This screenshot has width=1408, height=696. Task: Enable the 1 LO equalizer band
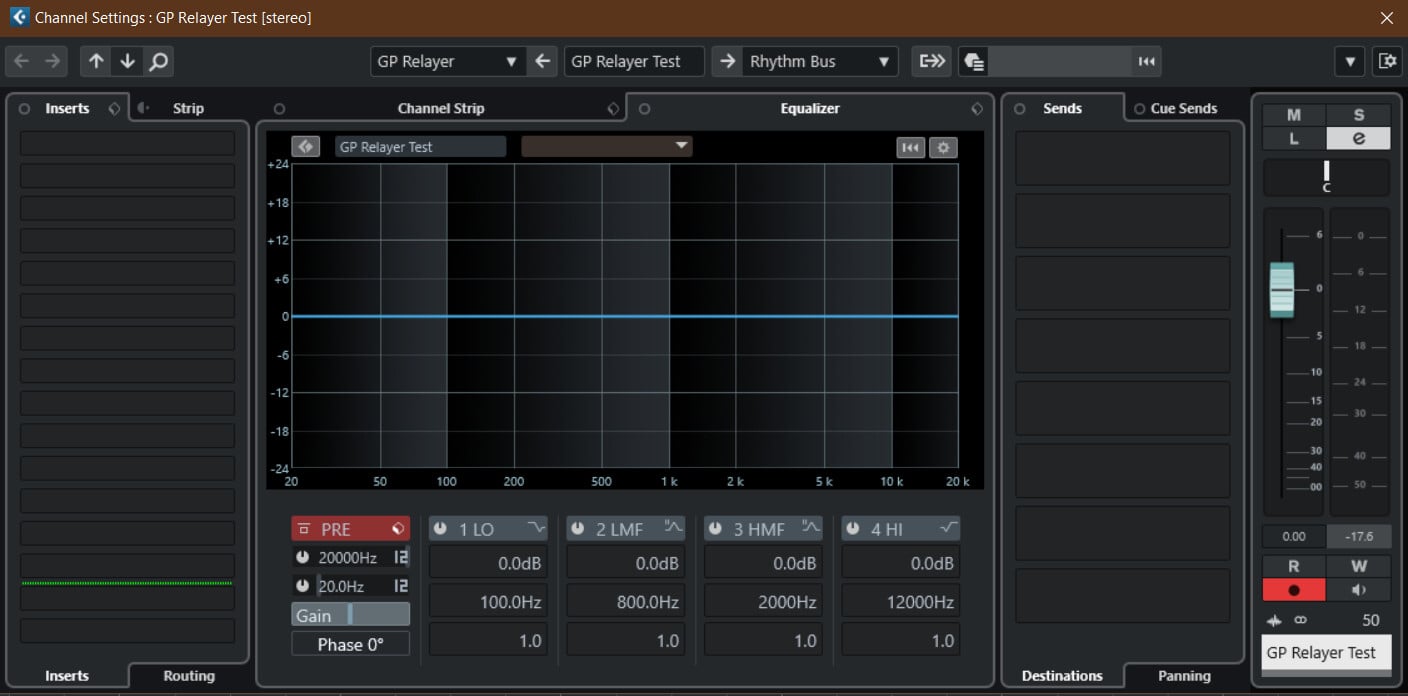pyautogui.click(x=440, y=529)
